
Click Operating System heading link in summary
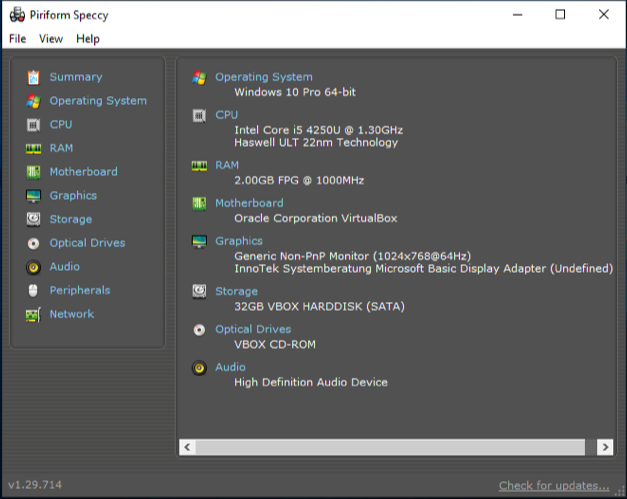pyautogui.click(x=264, y=77)
